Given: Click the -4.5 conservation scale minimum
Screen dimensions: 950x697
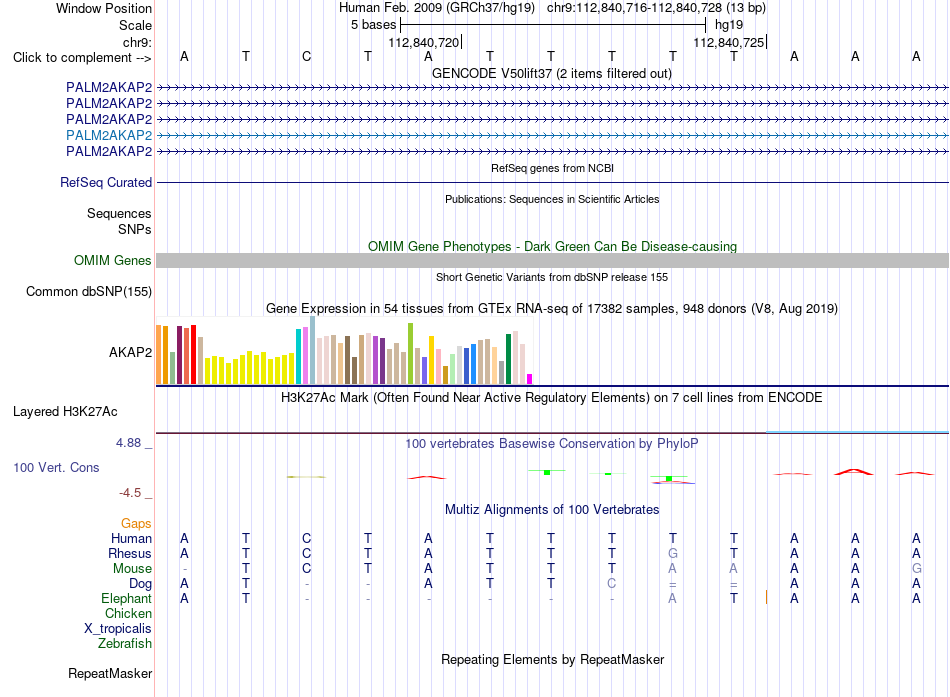Looking at the screenshot, I should pos(130,493).
